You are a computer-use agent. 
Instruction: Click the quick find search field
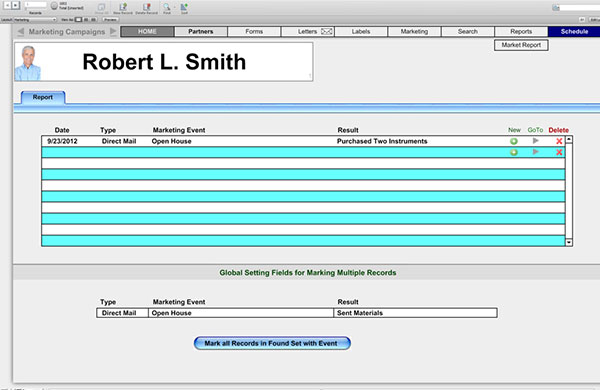[x=580, y=8]
